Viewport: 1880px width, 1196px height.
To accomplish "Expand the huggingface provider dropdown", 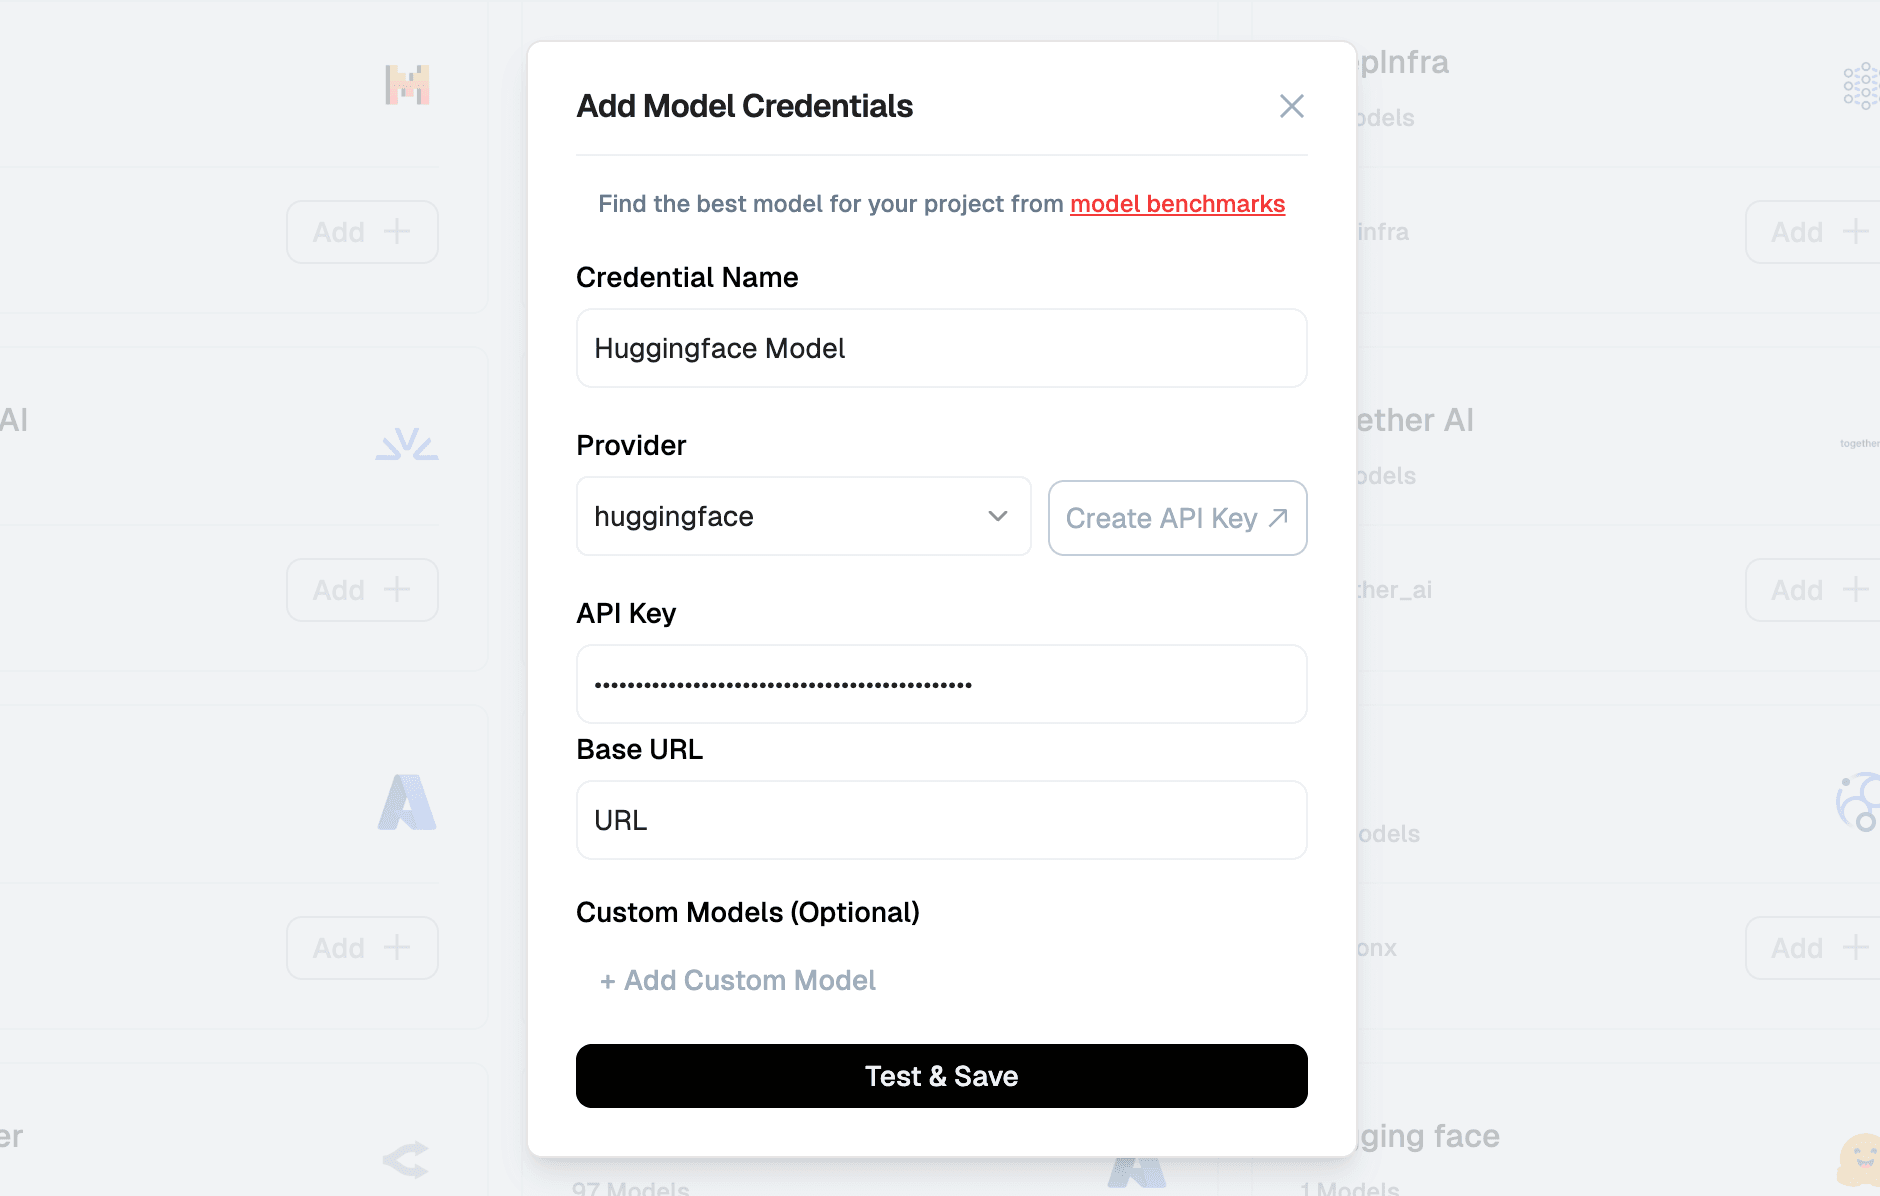I will pos(803,516).
